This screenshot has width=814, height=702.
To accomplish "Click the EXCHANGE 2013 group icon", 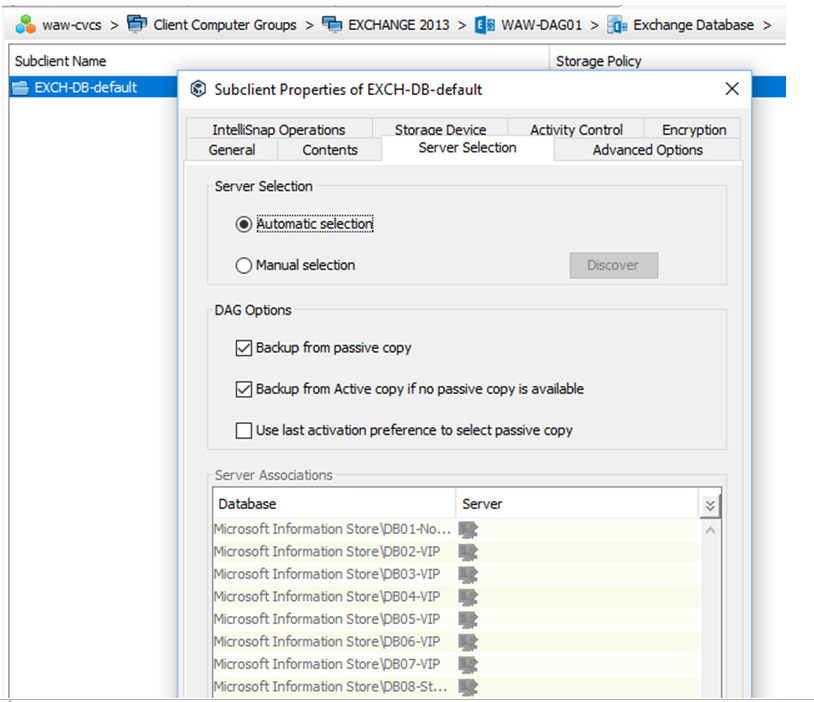I will (x=332, y=24).
